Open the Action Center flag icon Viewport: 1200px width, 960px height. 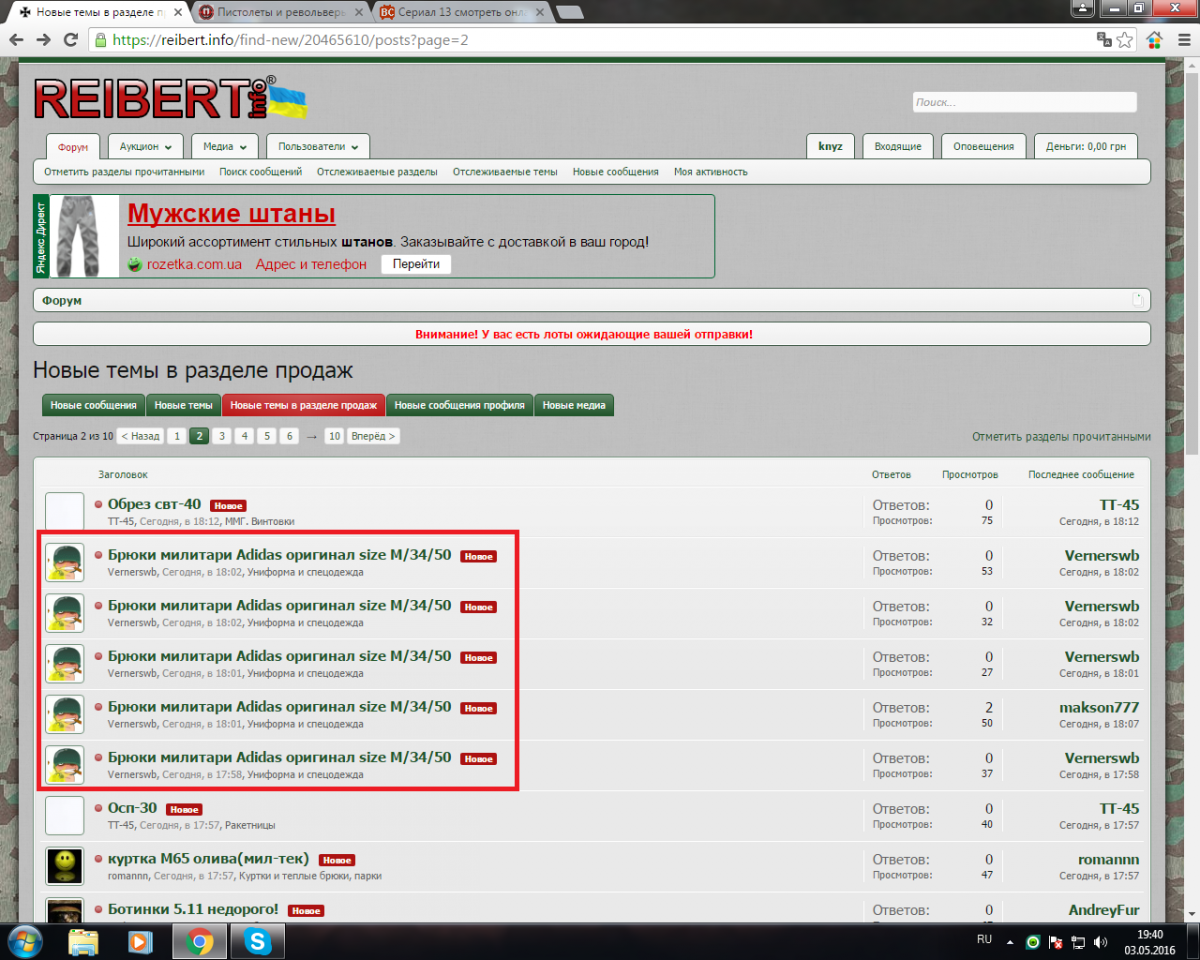1056,942
